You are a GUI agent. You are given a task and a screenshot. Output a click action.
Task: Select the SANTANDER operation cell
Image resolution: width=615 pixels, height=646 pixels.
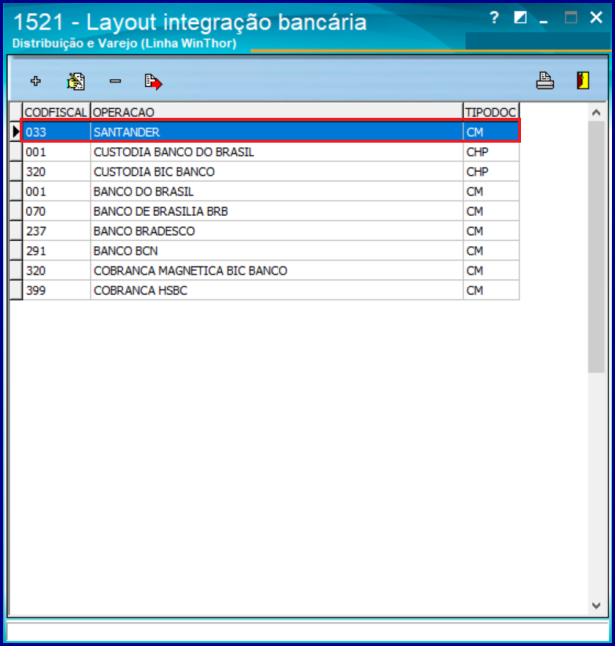coord(276,132)
